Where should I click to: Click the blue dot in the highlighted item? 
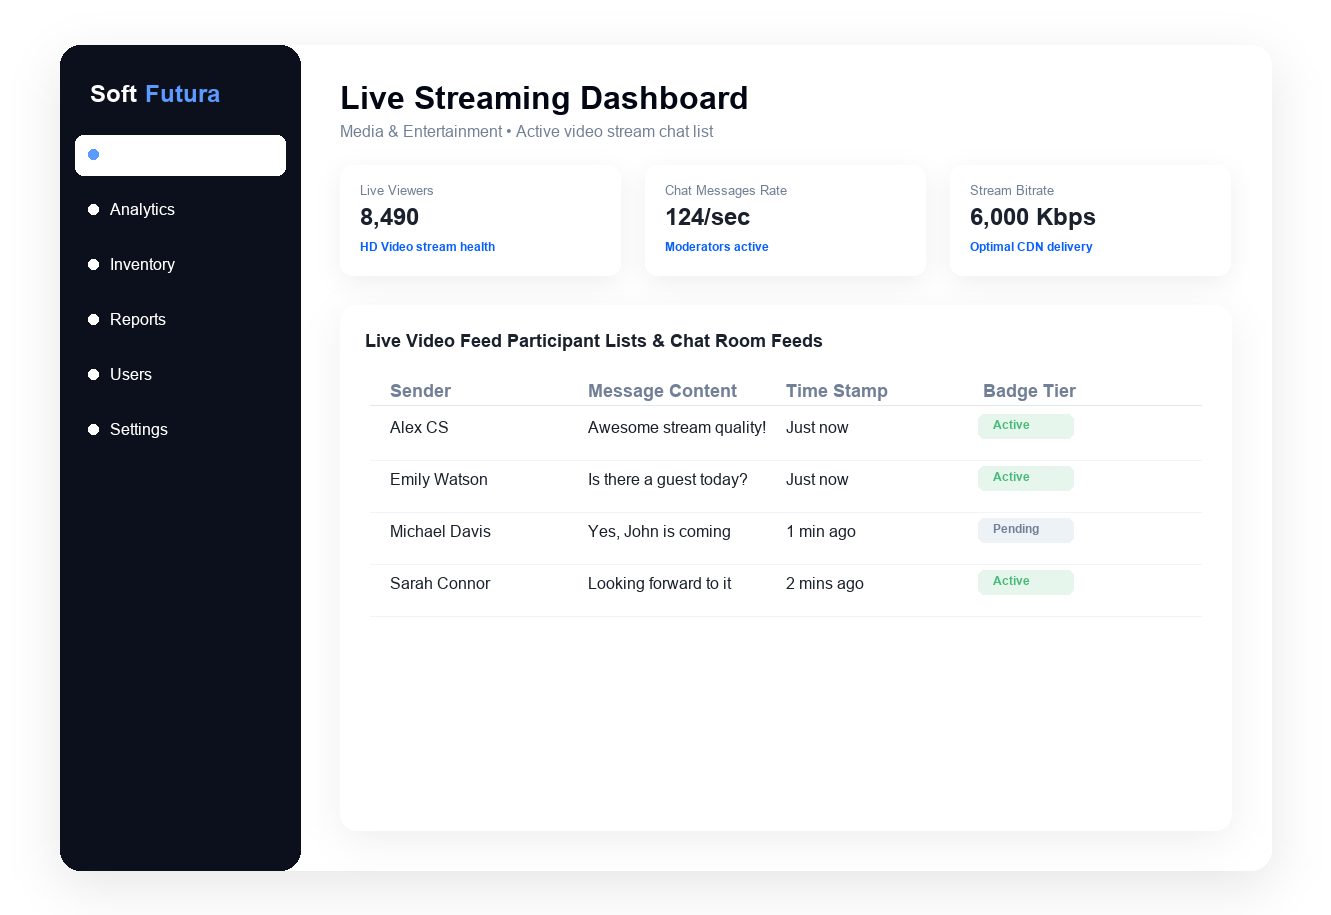click(93, 155)
